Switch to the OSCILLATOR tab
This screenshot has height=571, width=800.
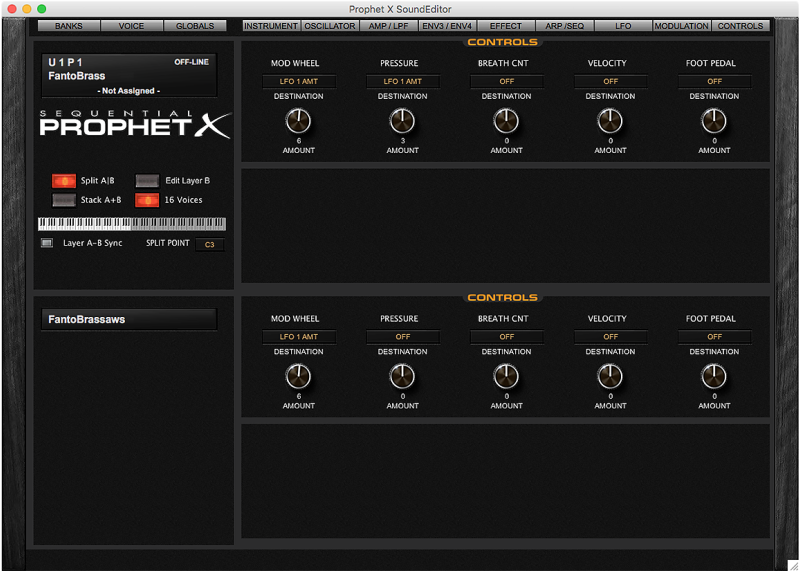[330, 26]
